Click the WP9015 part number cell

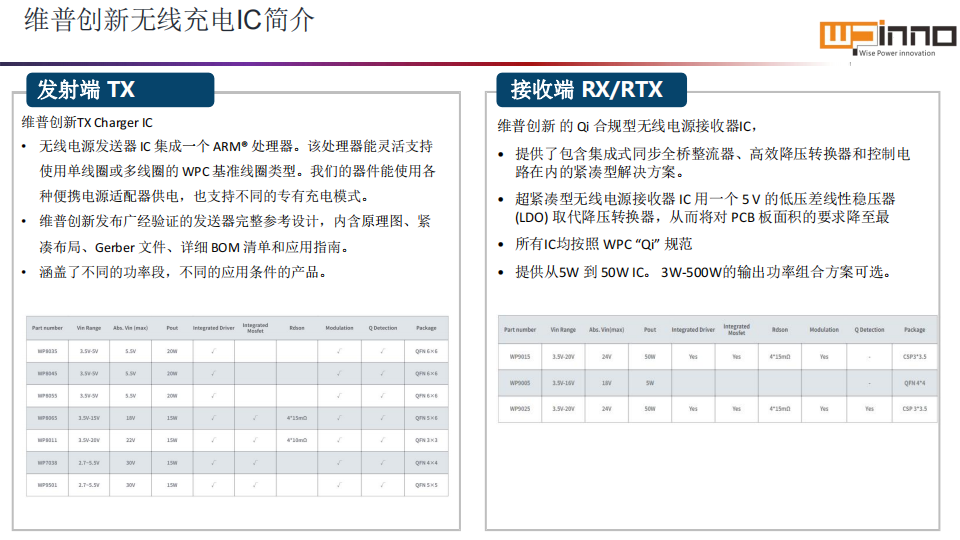tap(520, 357)
